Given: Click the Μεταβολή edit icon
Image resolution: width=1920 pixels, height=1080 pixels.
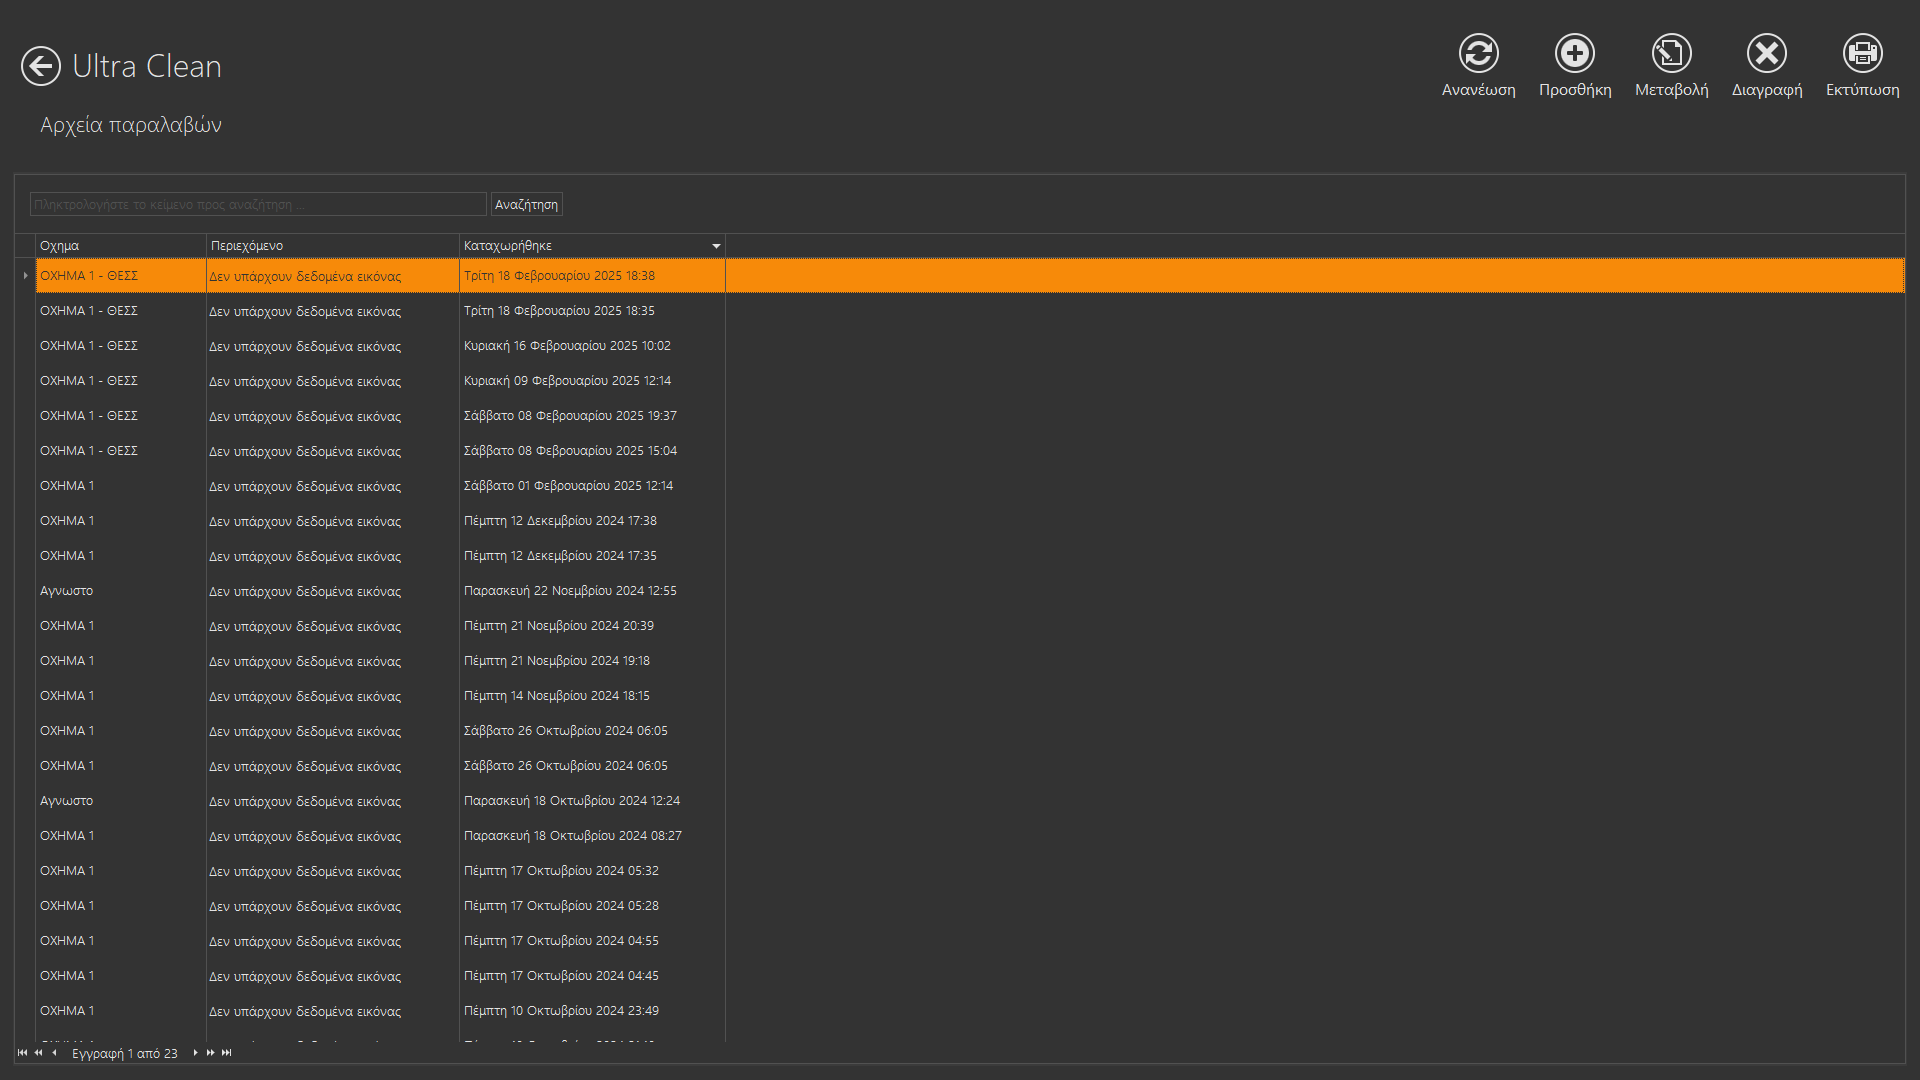Looking at the screenshot, I should [x=1671, y=54].
